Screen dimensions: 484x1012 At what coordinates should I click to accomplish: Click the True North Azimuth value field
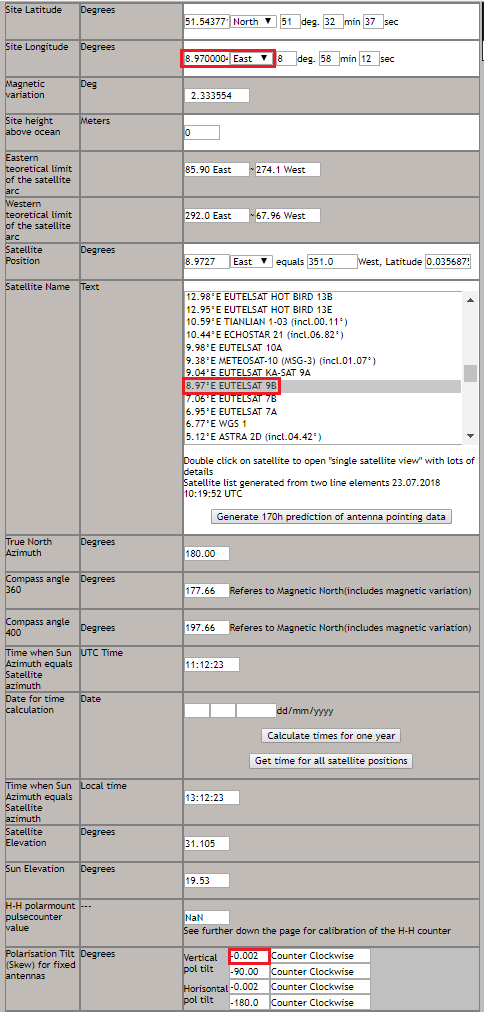[207, 554]
